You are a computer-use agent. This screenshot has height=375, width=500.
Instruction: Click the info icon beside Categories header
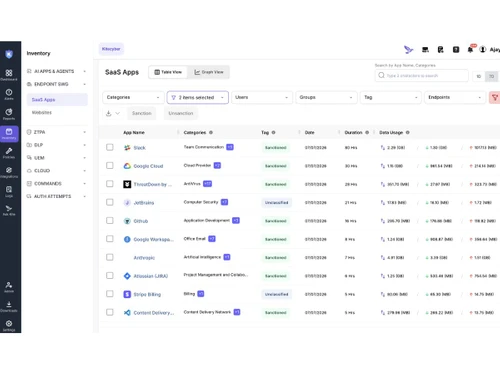tap(211, 132)
